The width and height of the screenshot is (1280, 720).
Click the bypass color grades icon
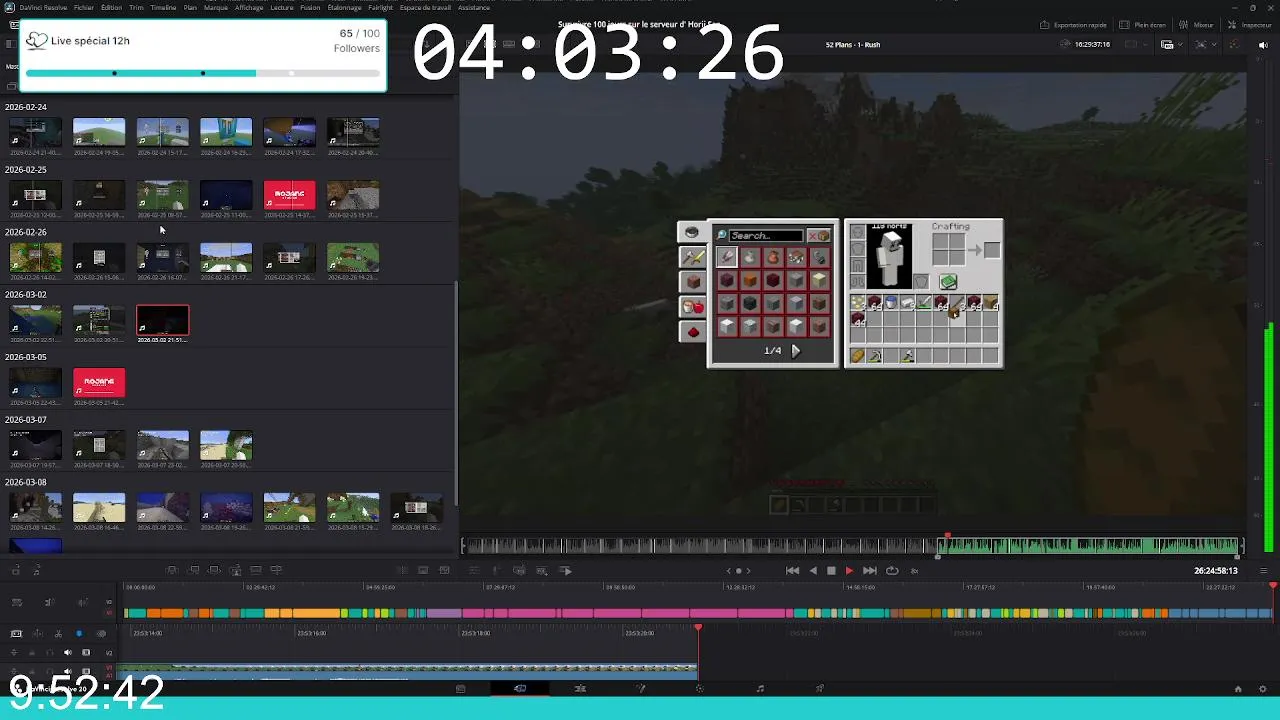(1233, 45)
